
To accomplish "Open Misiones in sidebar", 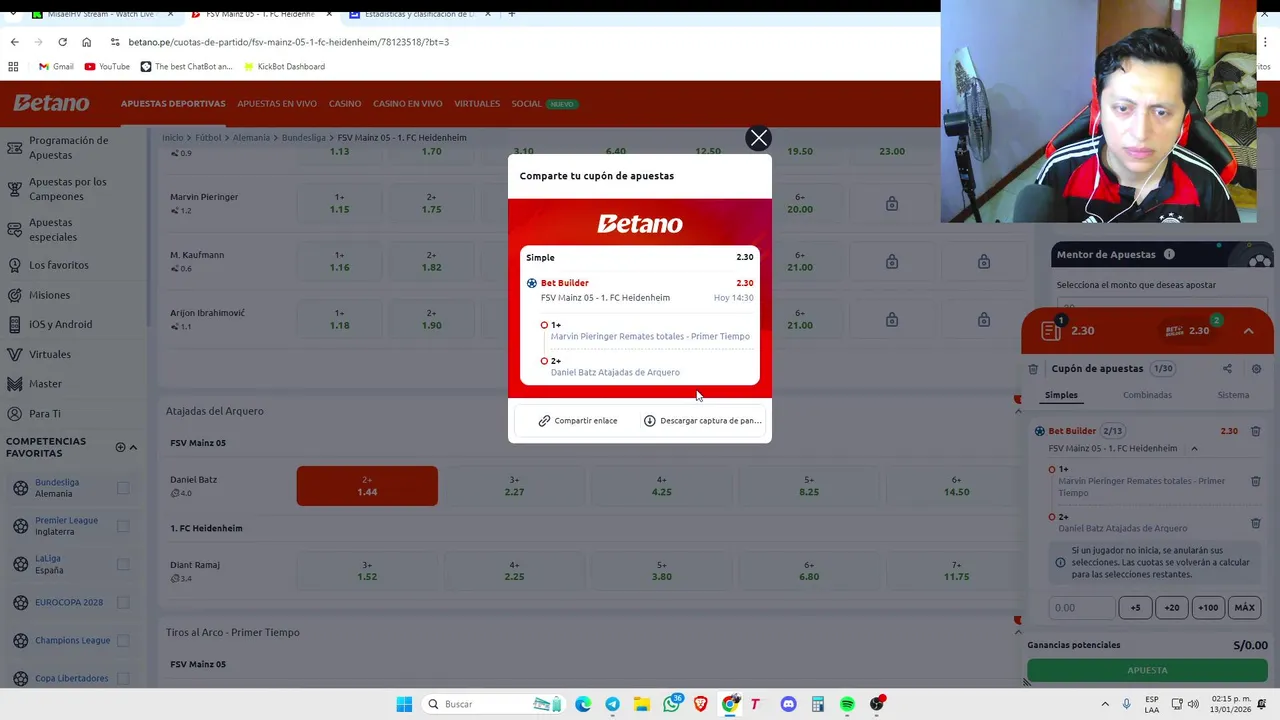I will [x=49, y=295].
